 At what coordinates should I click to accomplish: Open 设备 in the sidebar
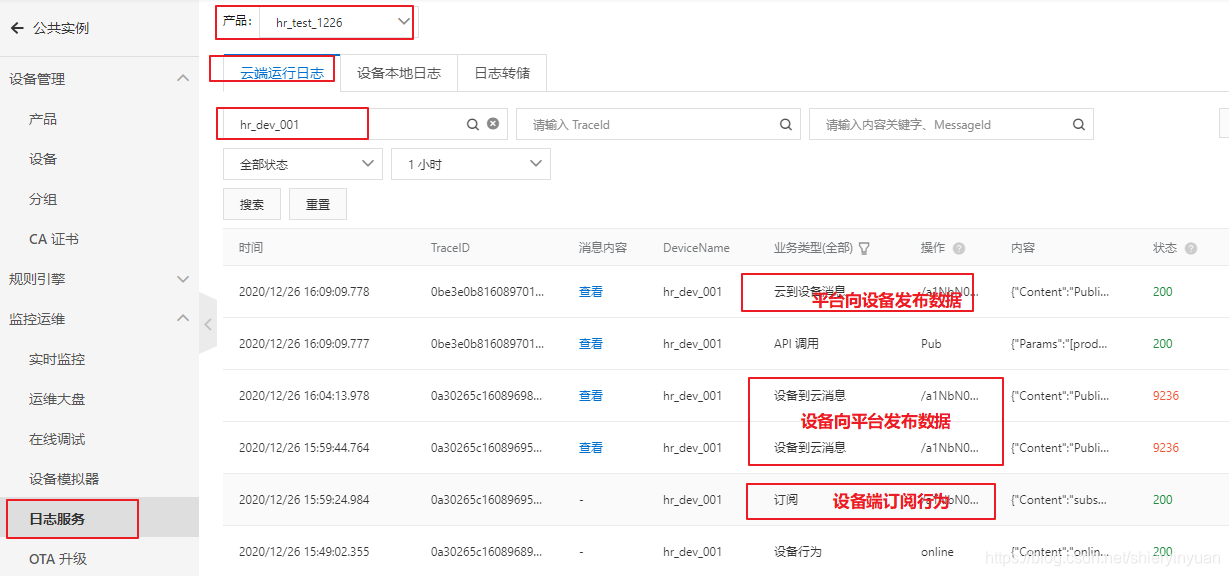pos(43,159)
